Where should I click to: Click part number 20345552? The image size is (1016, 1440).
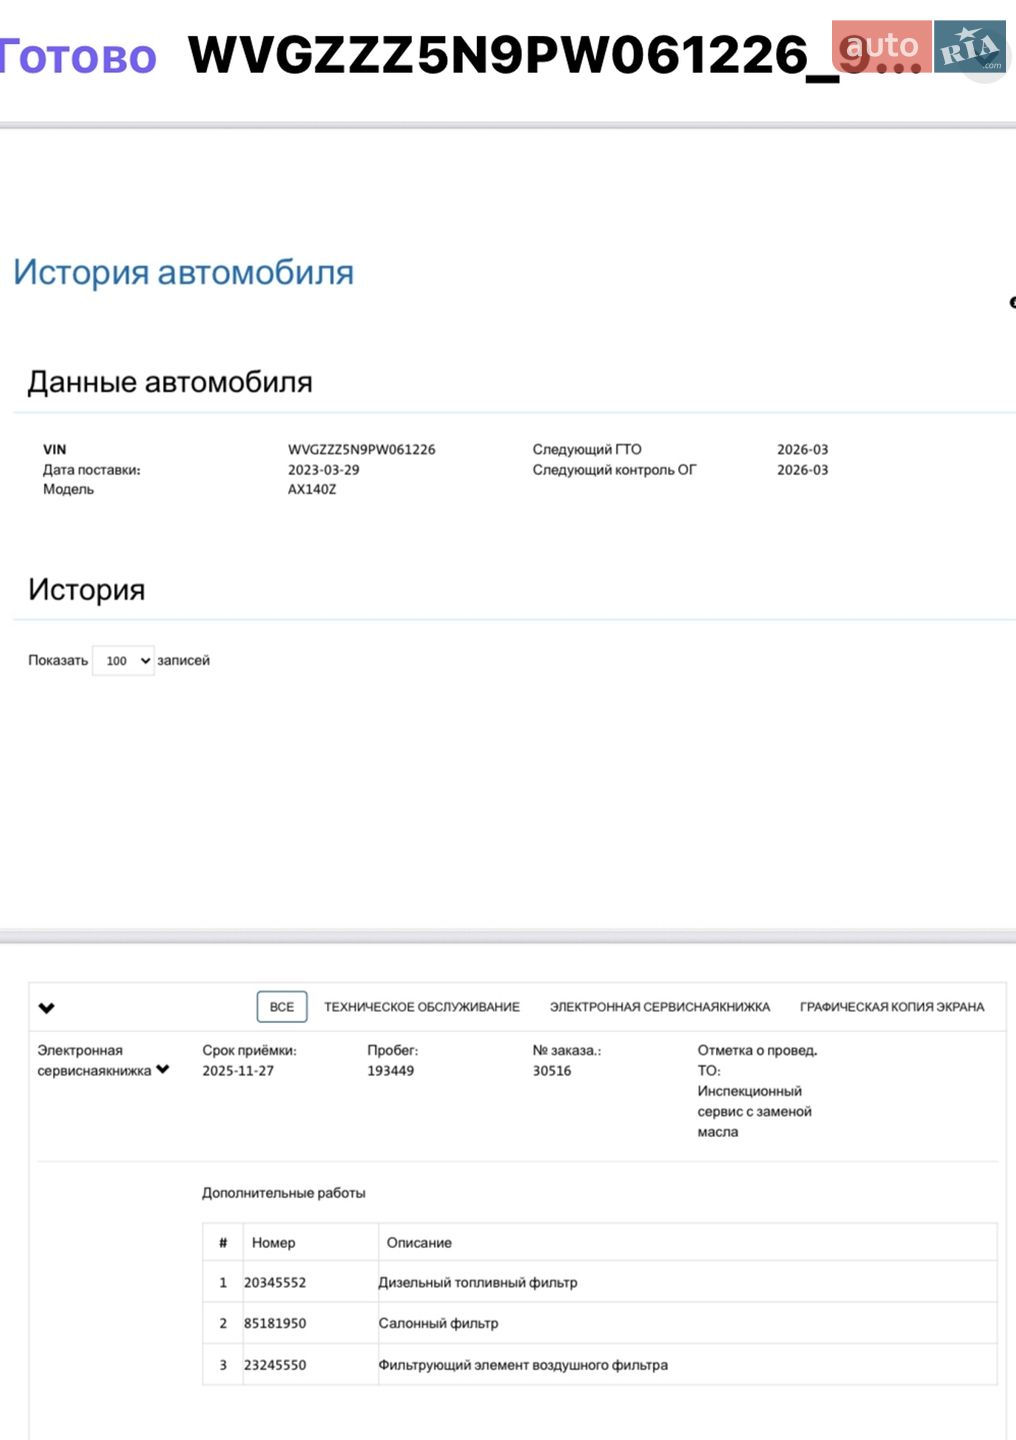(x=275, y=1283)
